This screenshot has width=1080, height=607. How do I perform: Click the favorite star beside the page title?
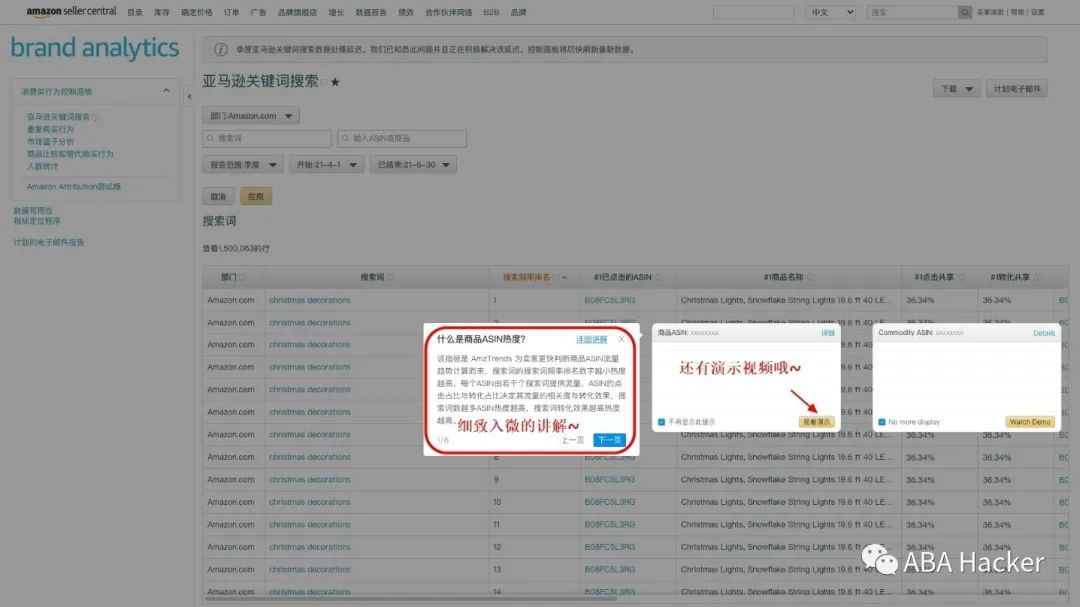(x=335, y=82)
